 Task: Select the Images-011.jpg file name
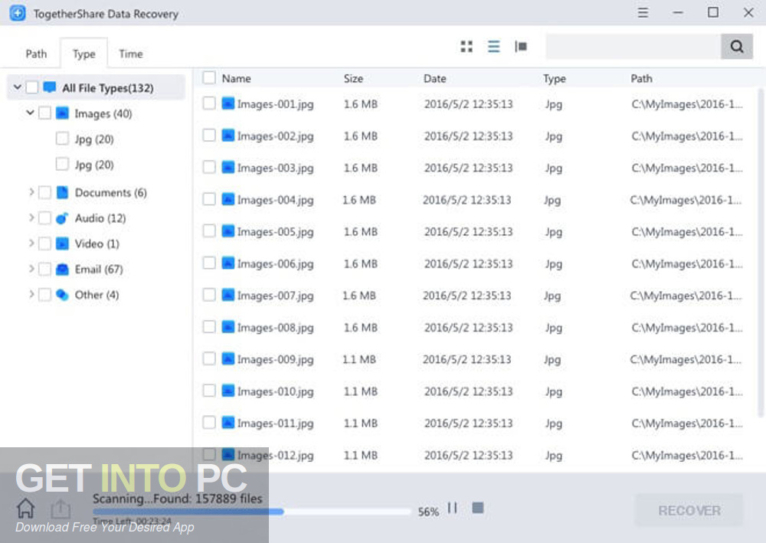click(x=276, y=423)
